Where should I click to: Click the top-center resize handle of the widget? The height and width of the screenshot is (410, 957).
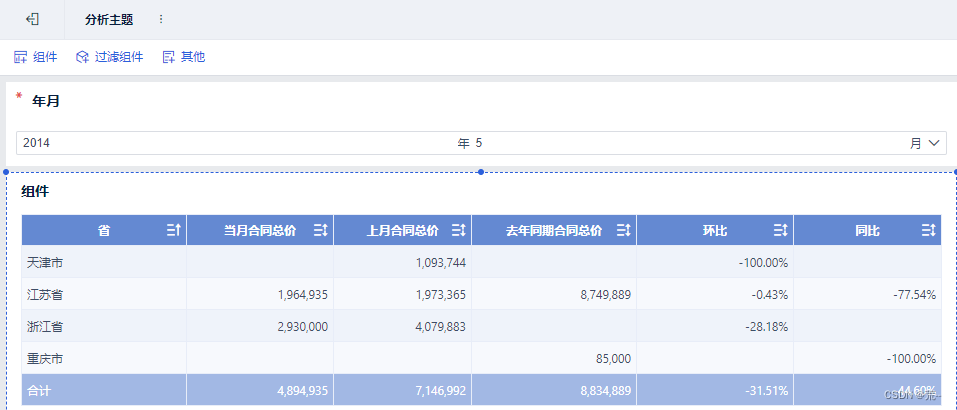(x=481, y=172)
